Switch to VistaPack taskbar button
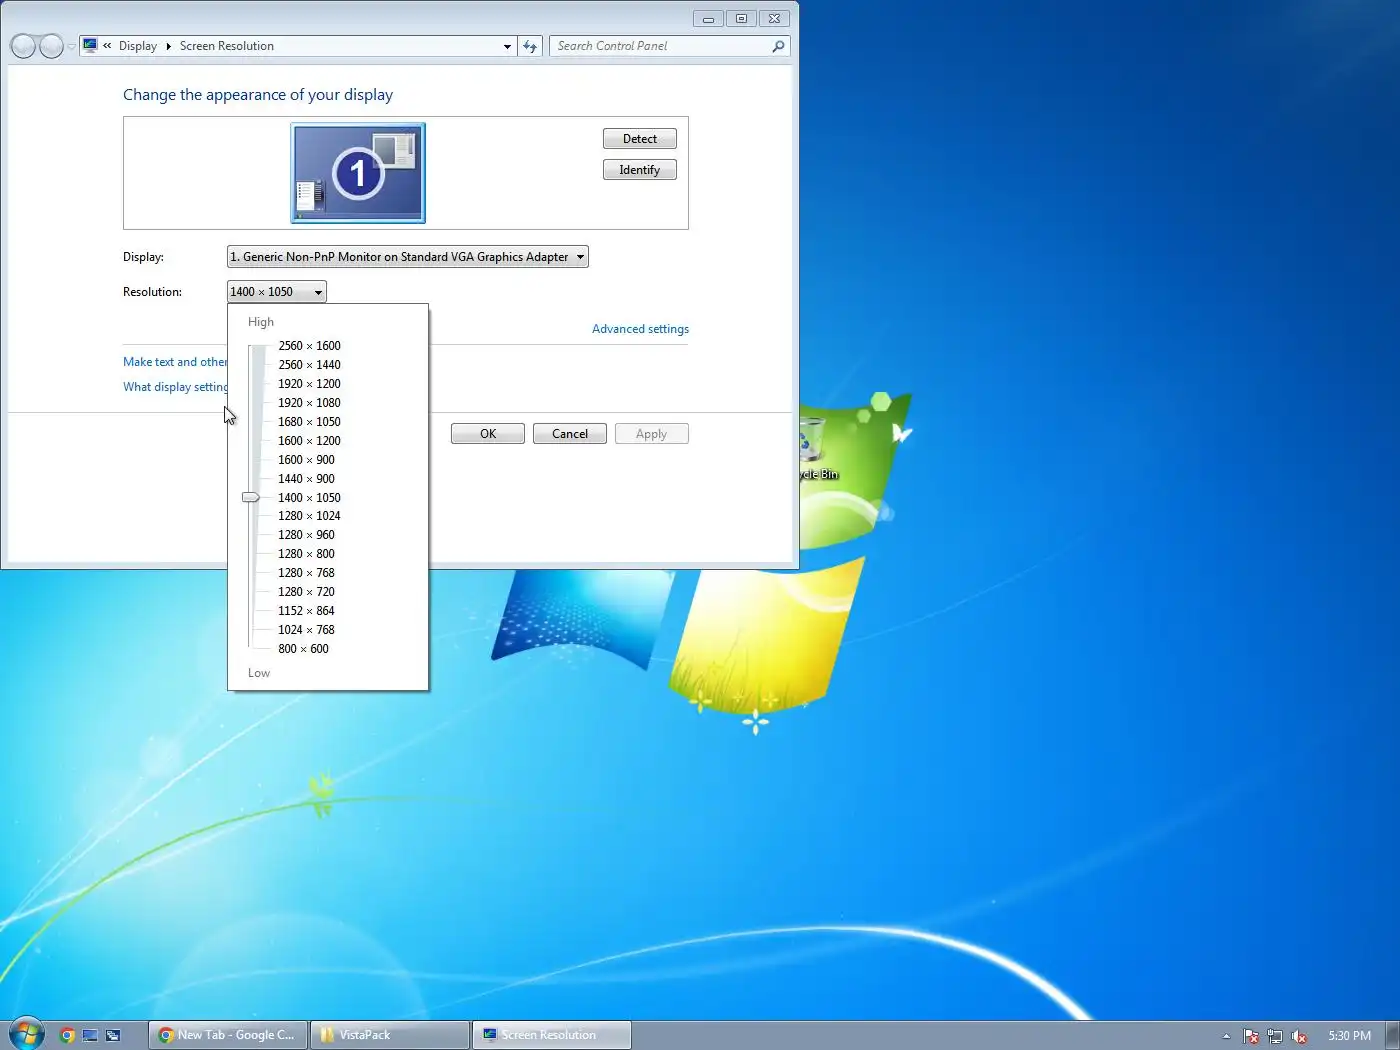This screenshot has width=1400, height=1050. 390,1035
